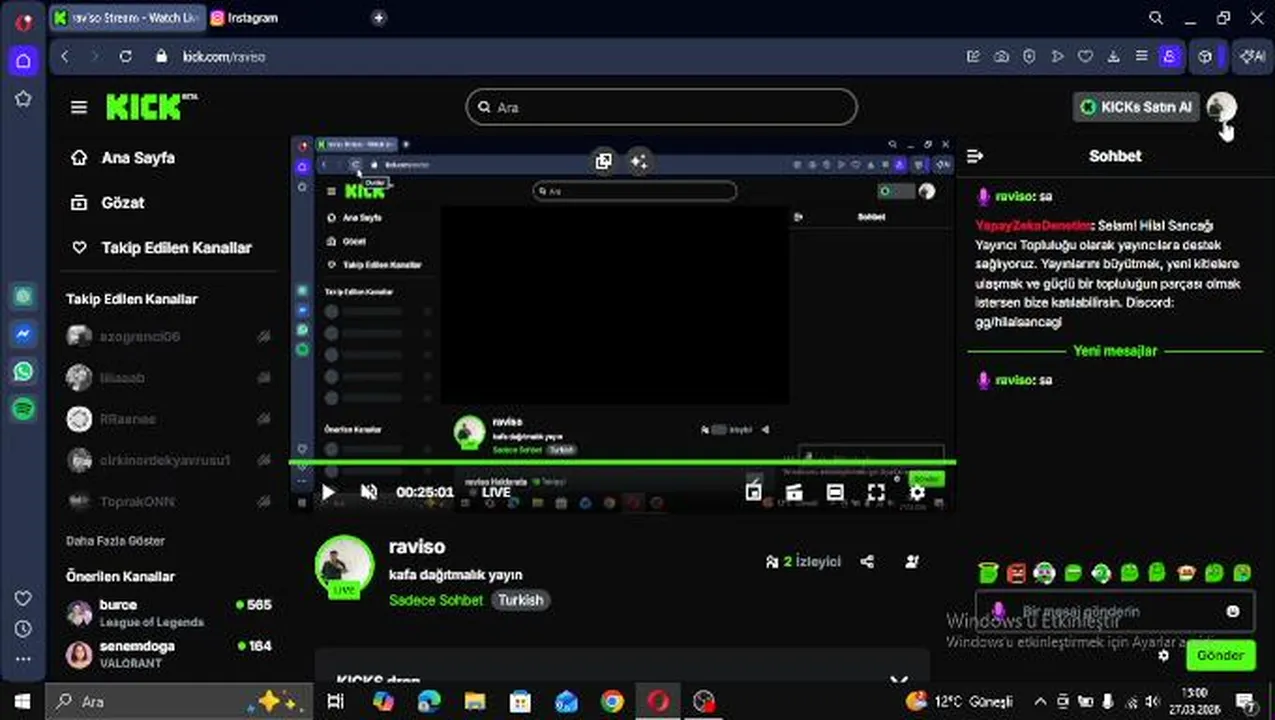Show hidden system tray icons

click(x=1040, y=702)
